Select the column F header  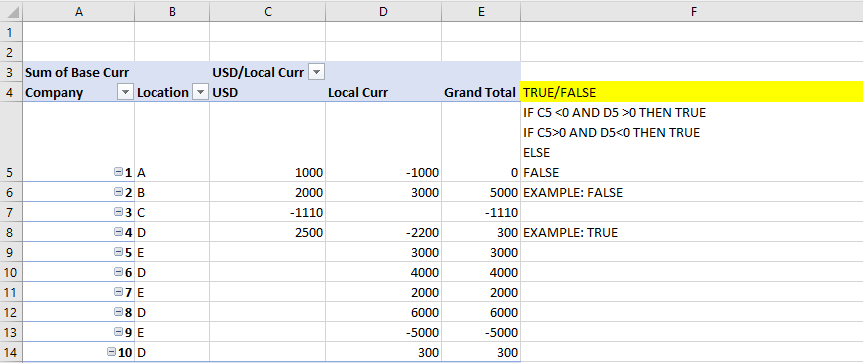pos(692,11)
